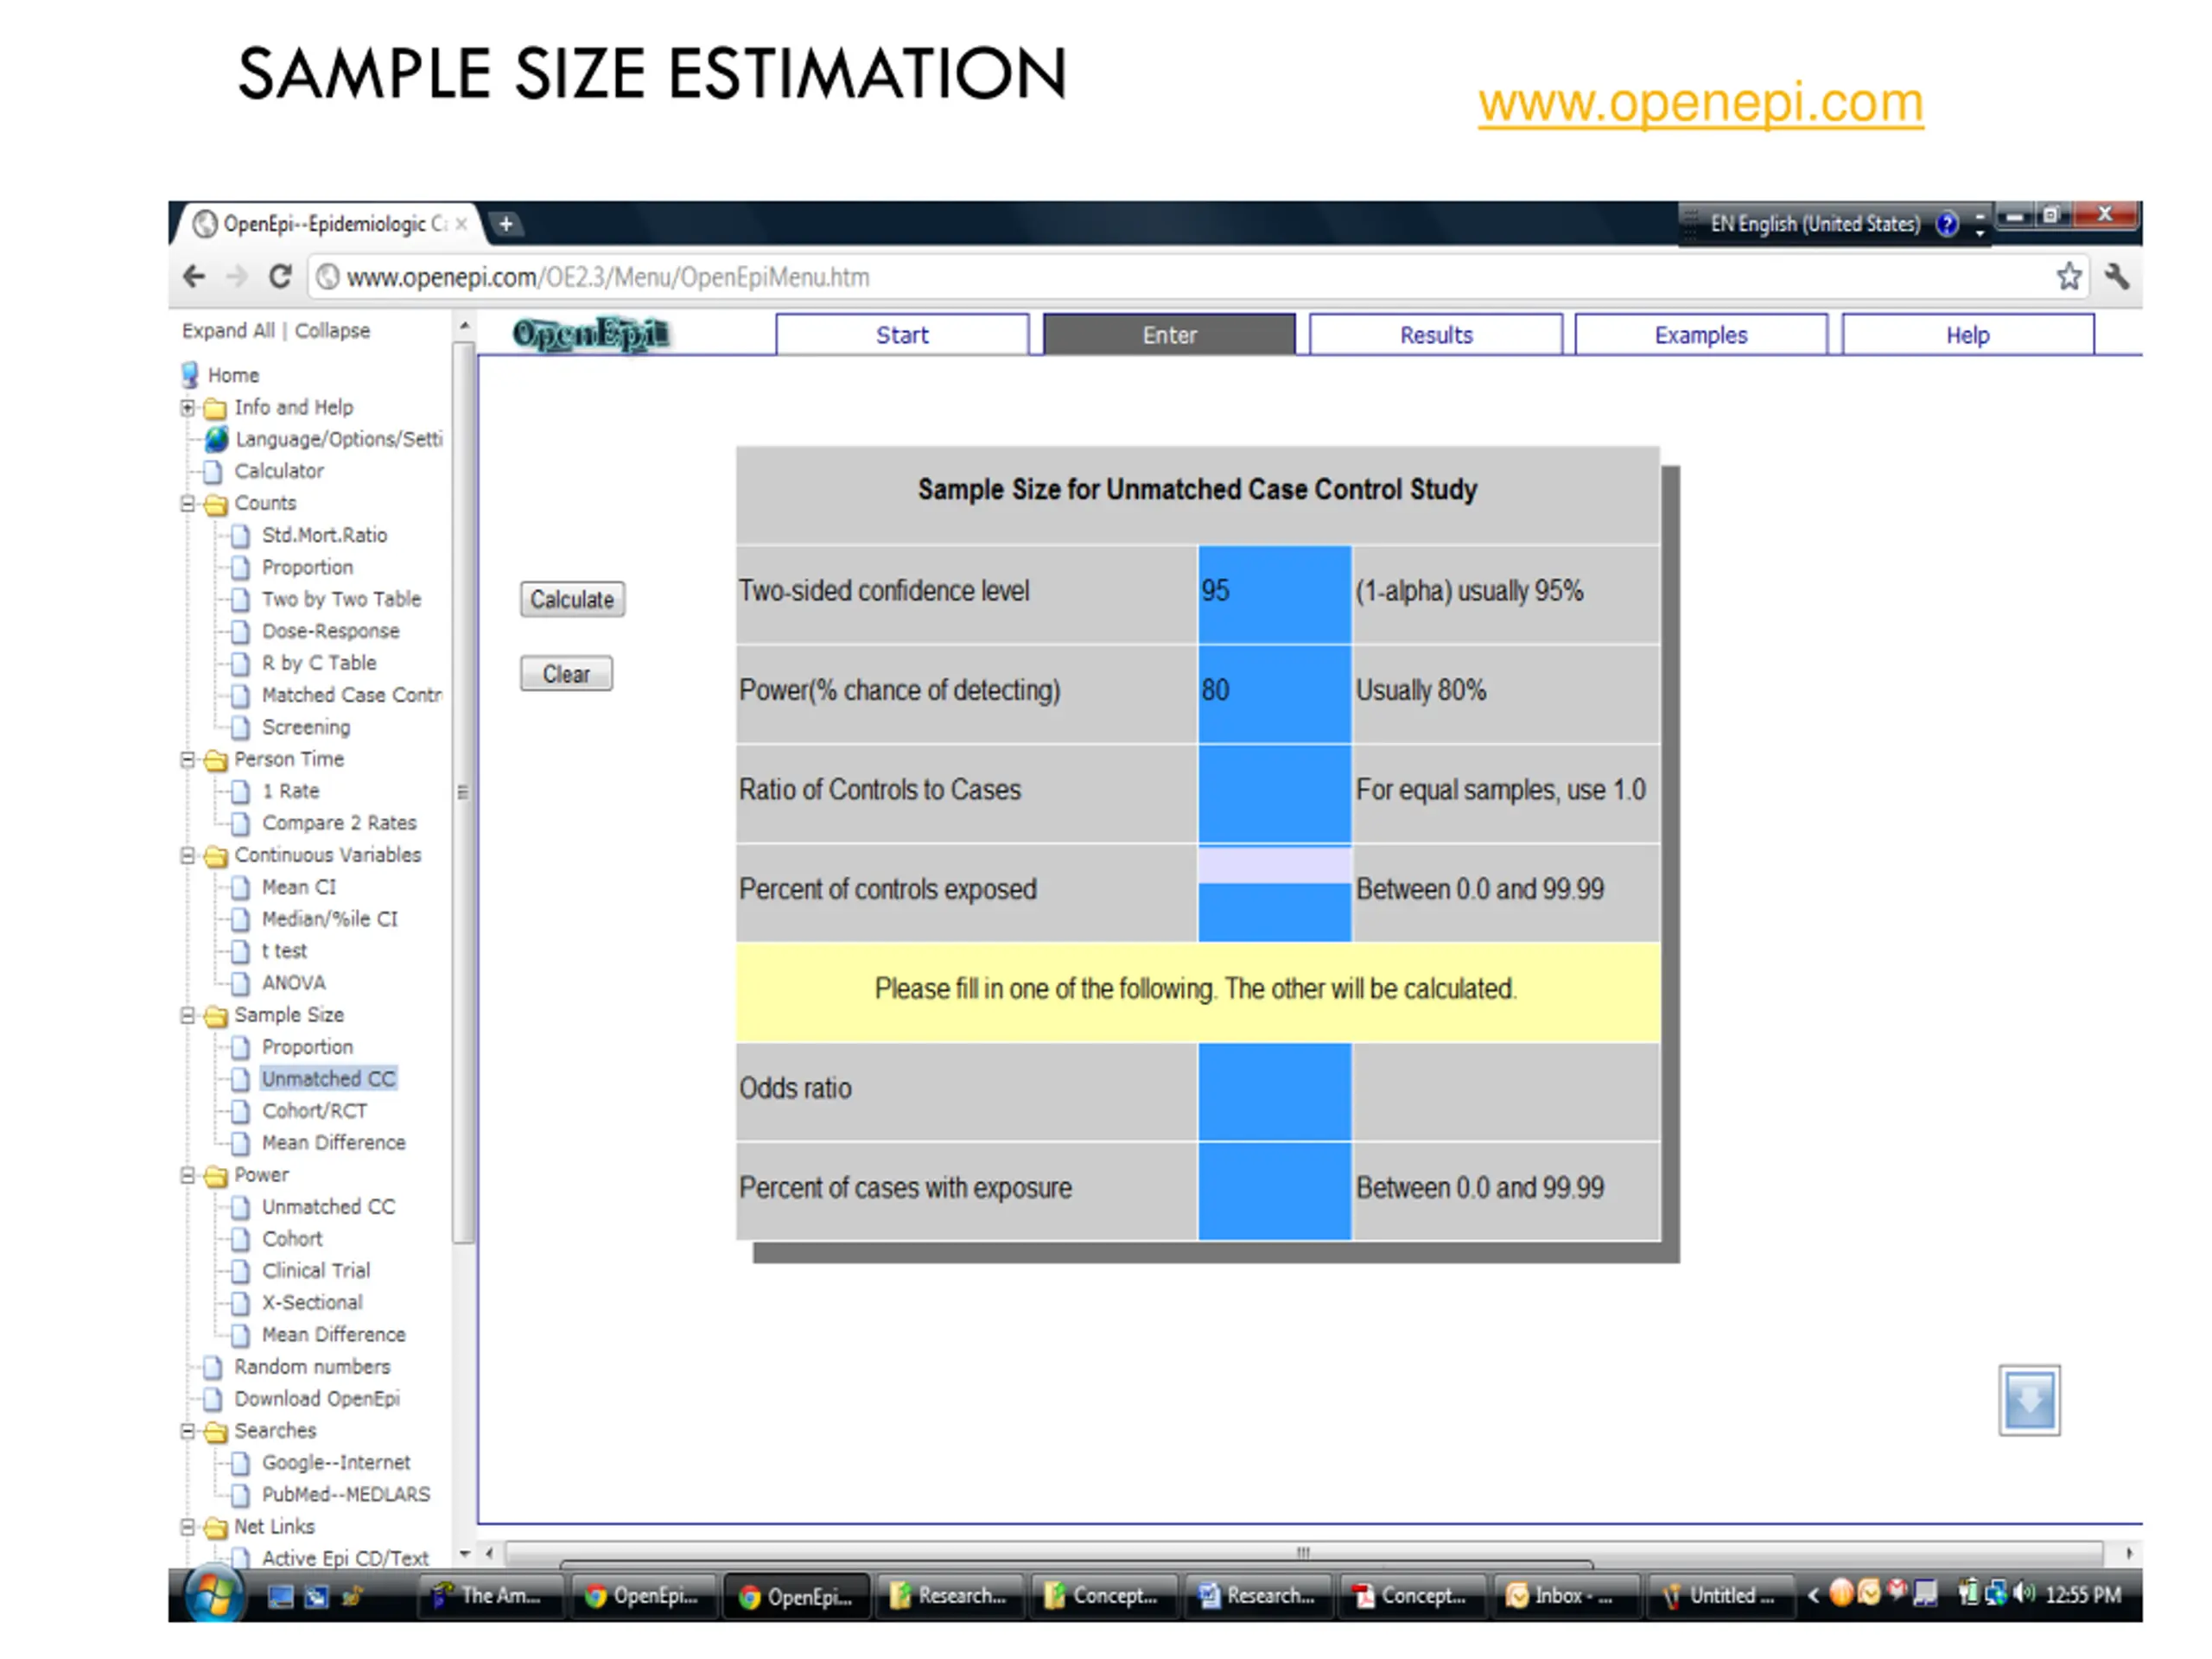Reload the OpenEpi page

(280, 276)
